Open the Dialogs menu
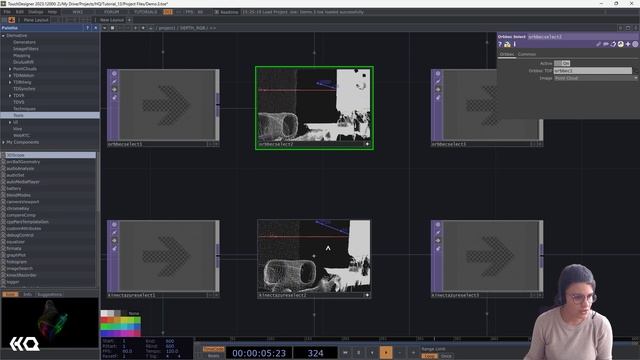This screenshot has width=640, height=360. point(36,12)
